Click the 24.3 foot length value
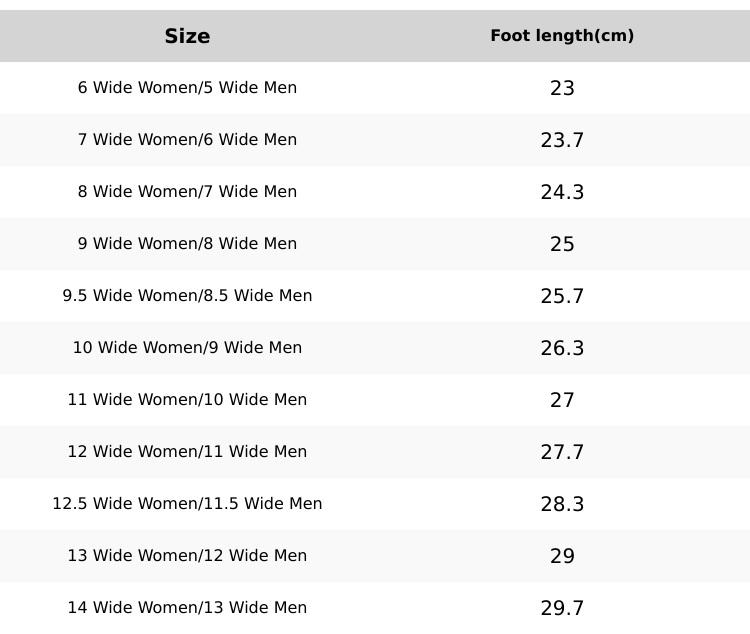This screenshot has width=750, height=634. coord(562,192)
